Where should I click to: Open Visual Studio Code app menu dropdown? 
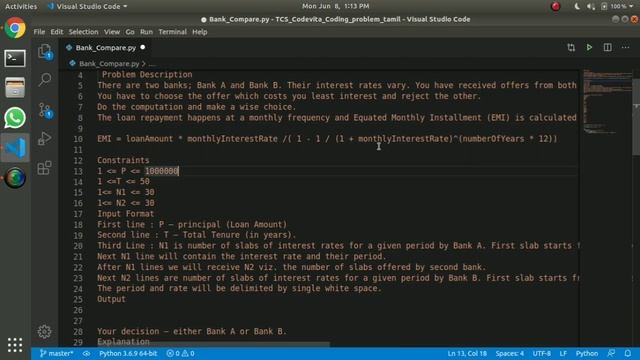click(x=87, y=7)
